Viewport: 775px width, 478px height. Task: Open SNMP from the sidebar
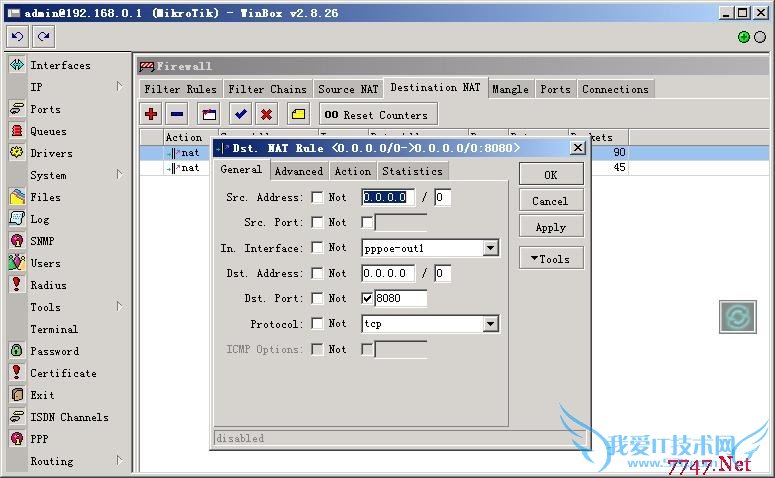[x=42, y=241]
